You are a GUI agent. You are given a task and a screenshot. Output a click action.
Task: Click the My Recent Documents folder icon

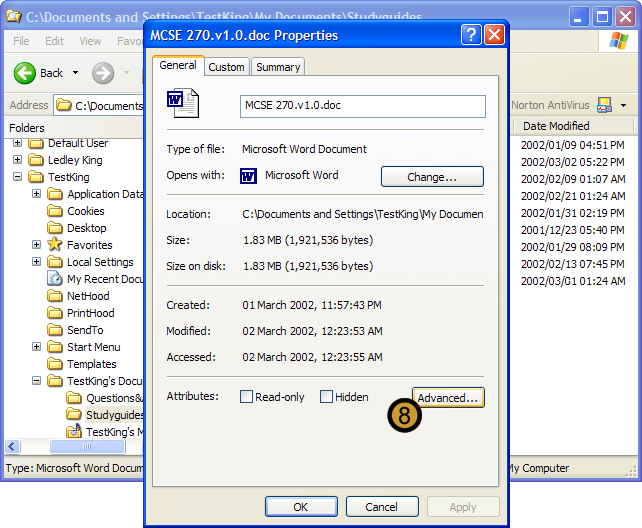point(54,279)
